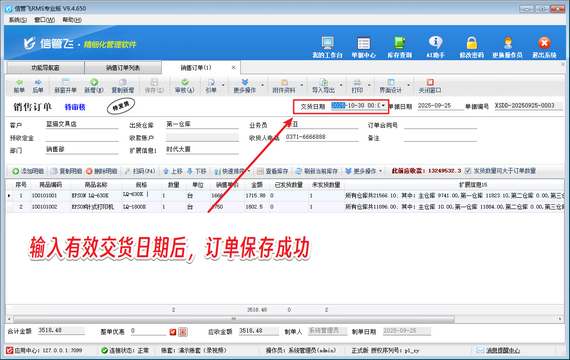Toggle 发货数量可大于订单数量 checkbox
570x360 pixels.
coord(468,171)
